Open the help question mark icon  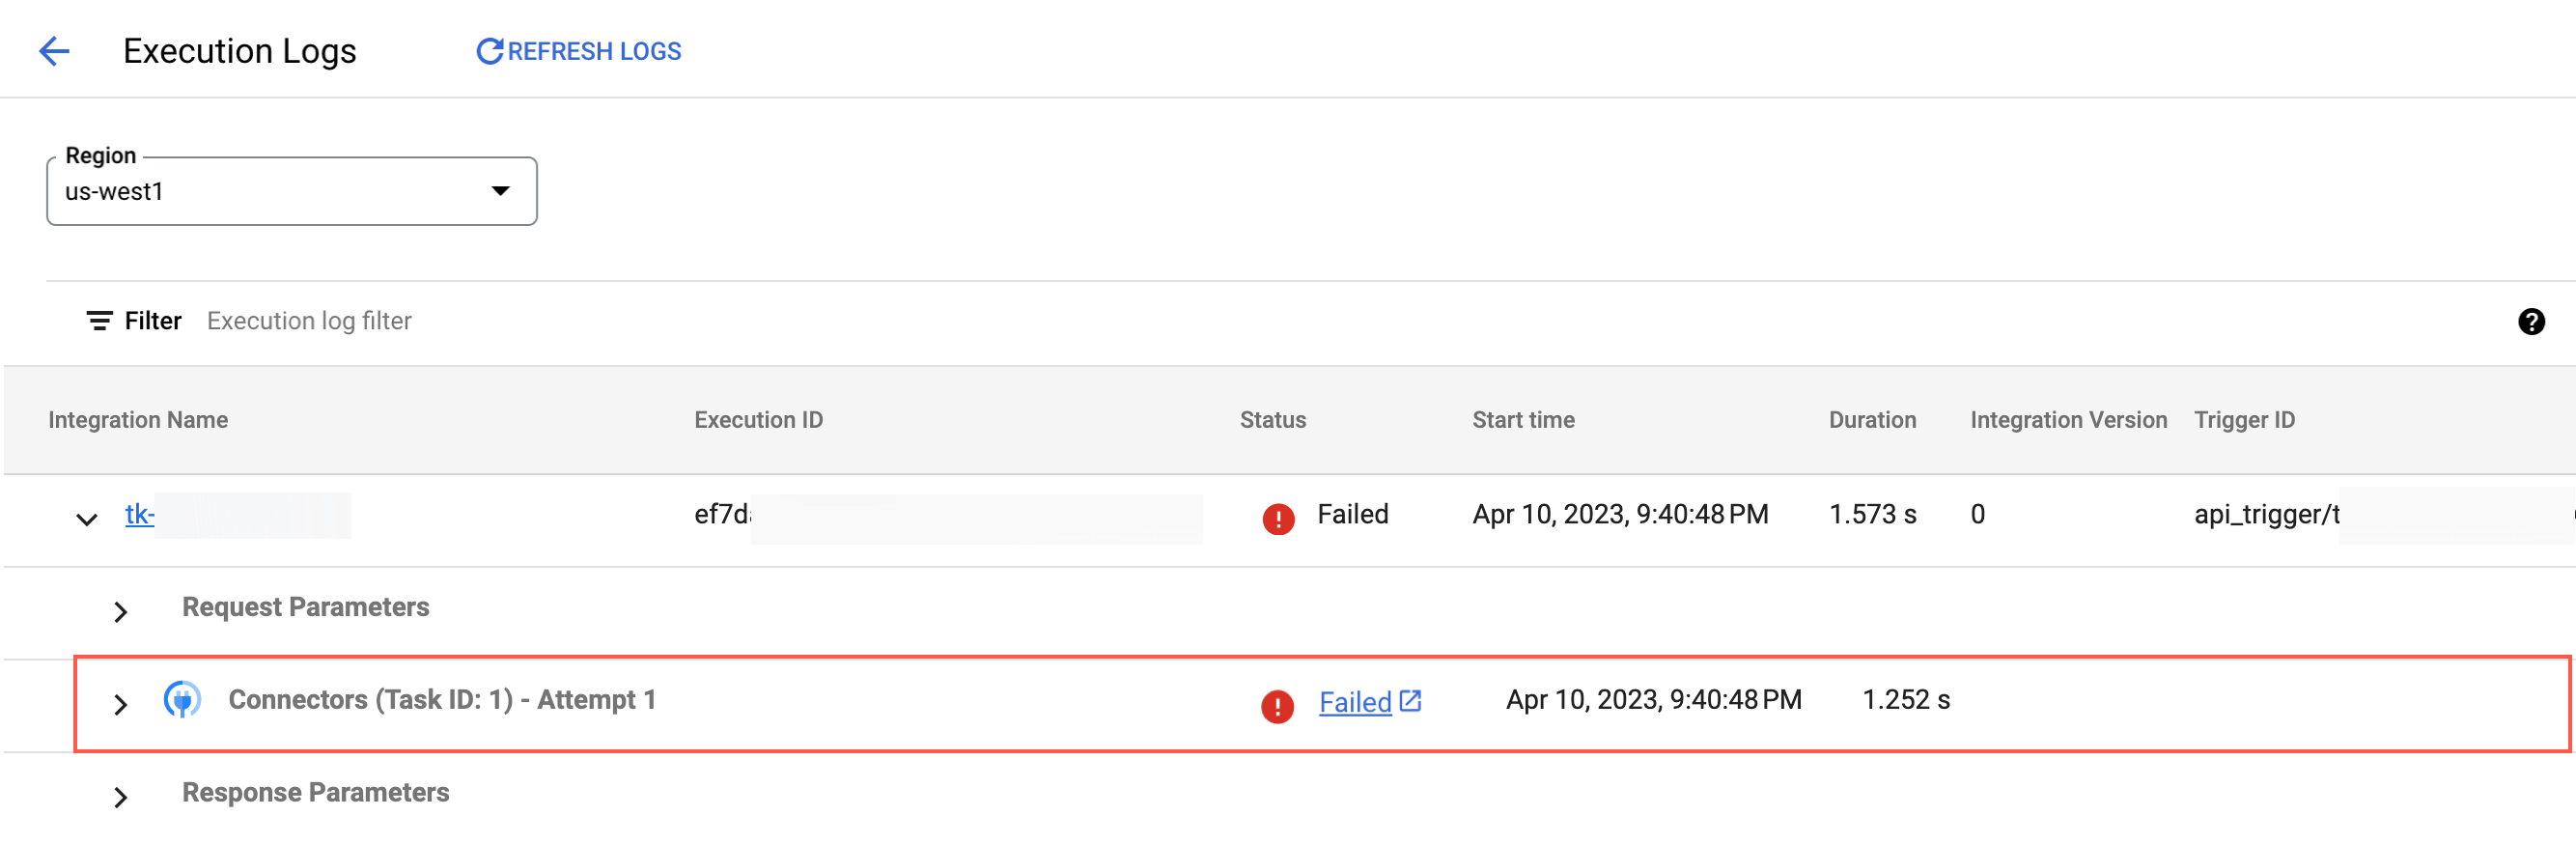[2531, 321]
